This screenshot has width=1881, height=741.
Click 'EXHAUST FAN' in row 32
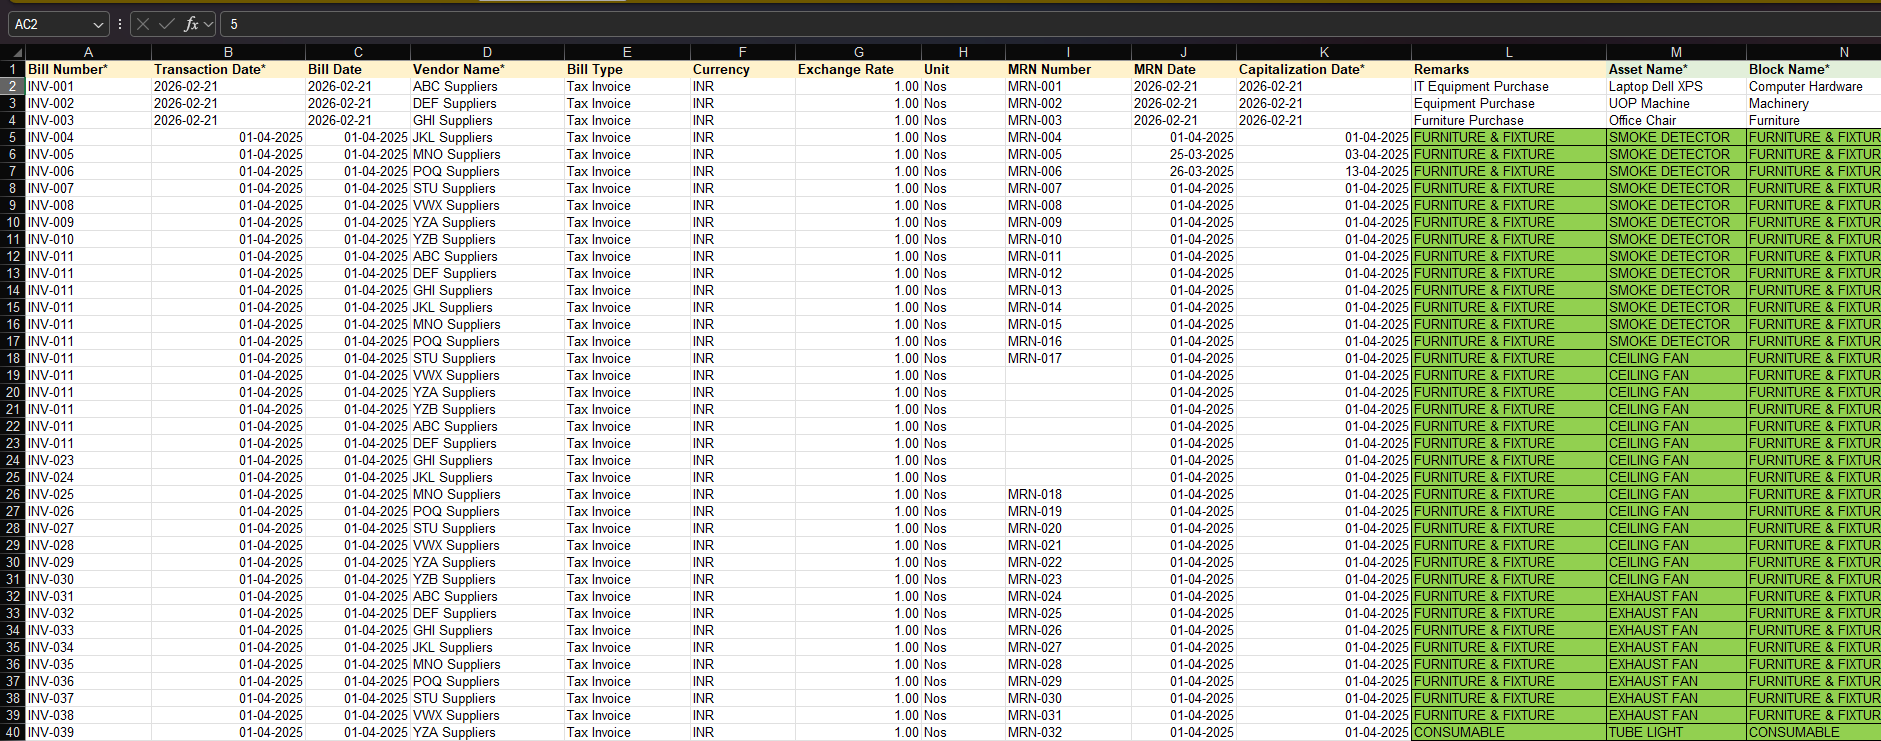[1676, 596]
